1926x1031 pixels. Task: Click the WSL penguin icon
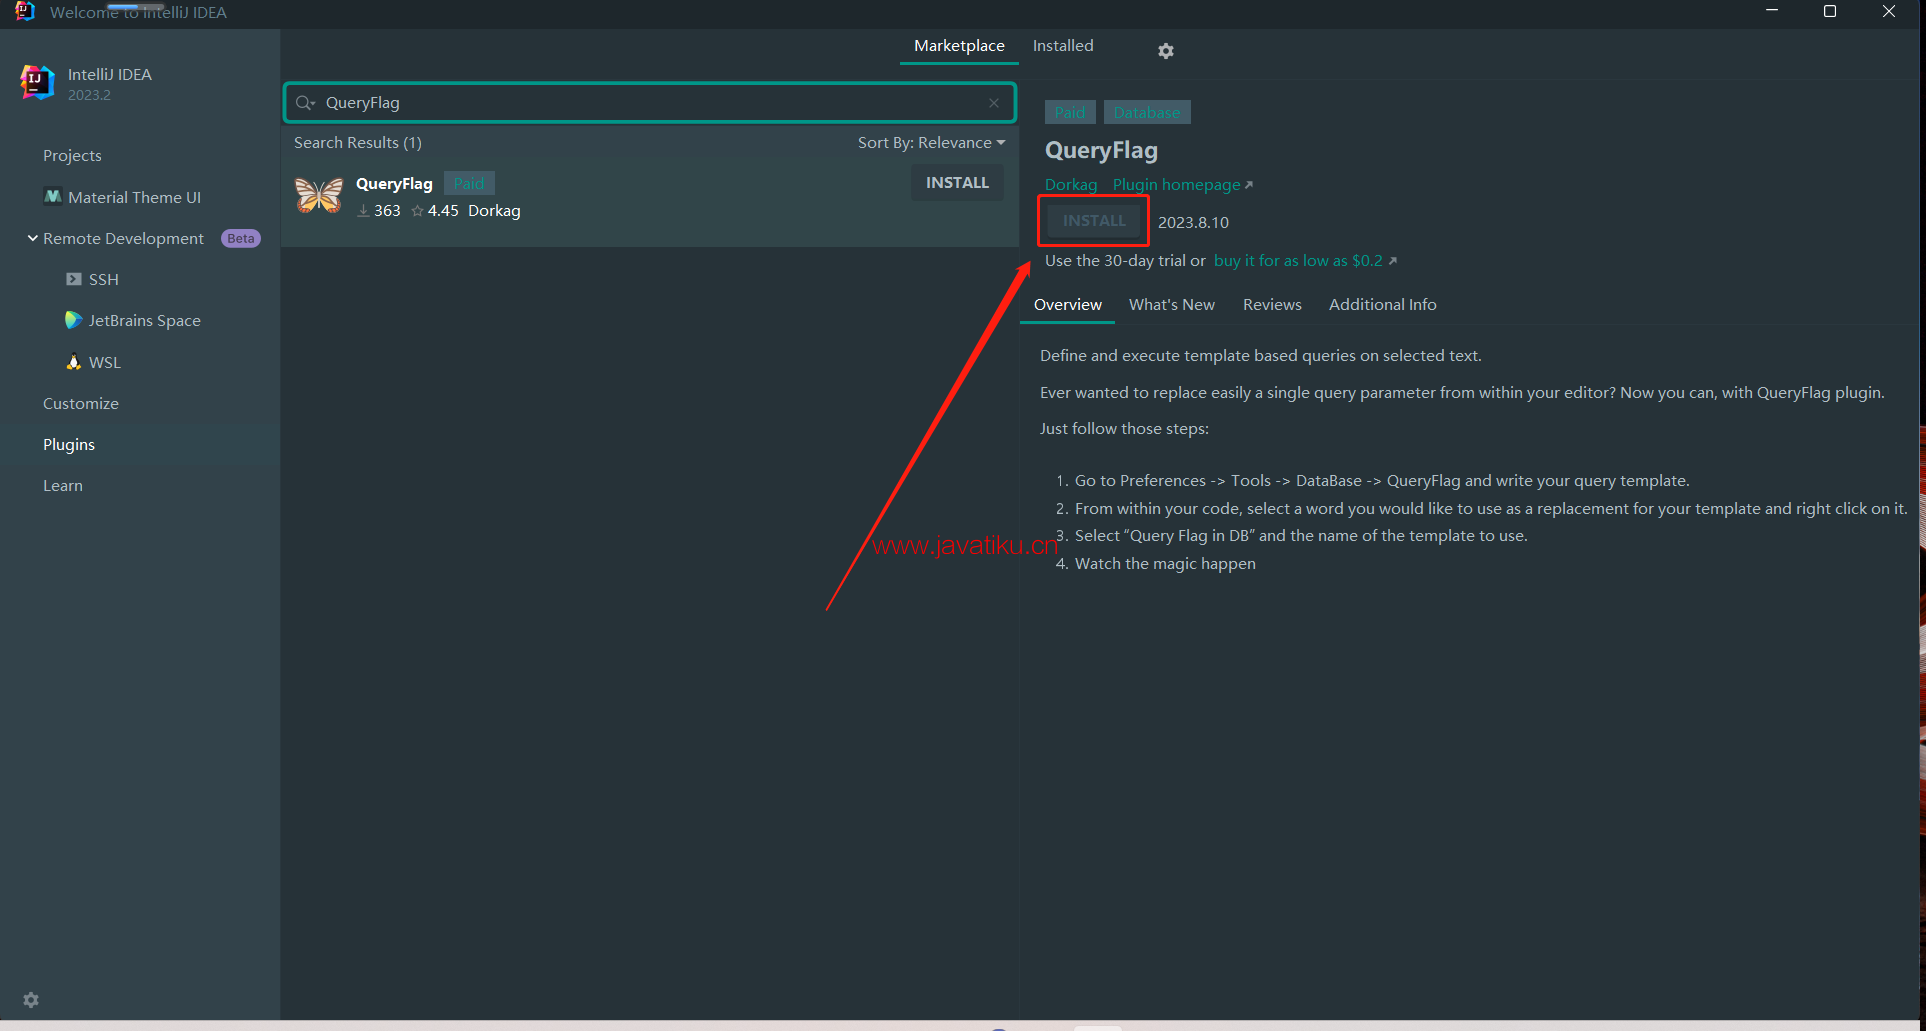tap(73, 362)
